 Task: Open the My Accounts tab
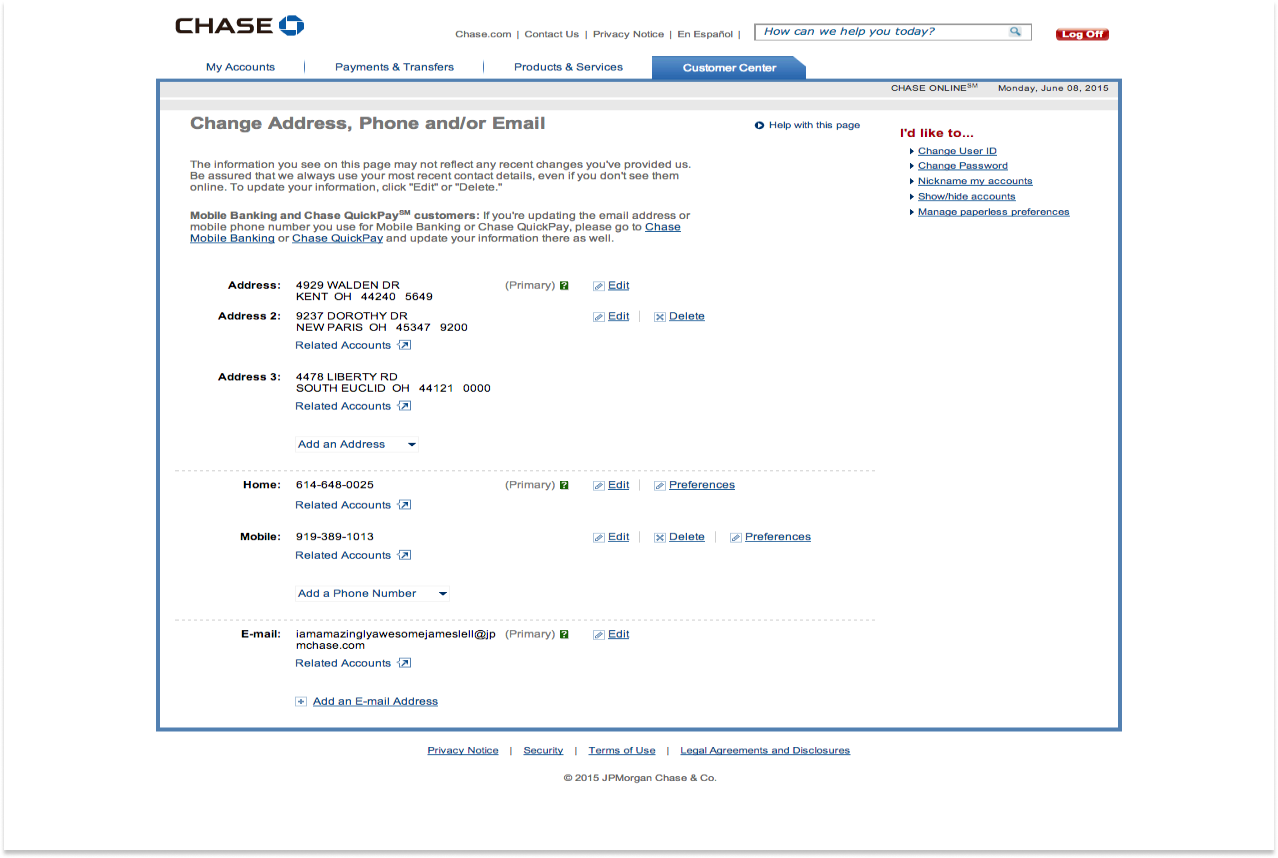click(x=240, y=67)
